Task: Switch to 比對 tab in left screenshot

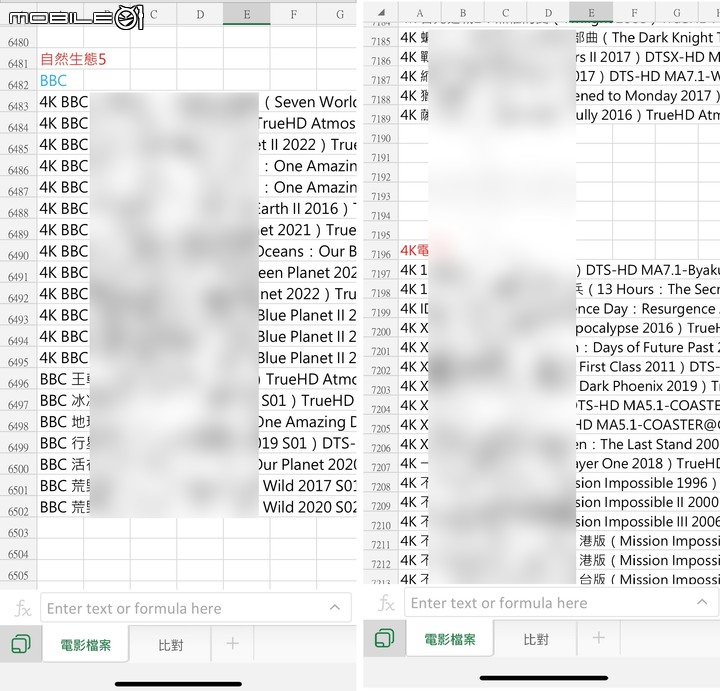Action: pyautogui.click(x=170, y=646)
